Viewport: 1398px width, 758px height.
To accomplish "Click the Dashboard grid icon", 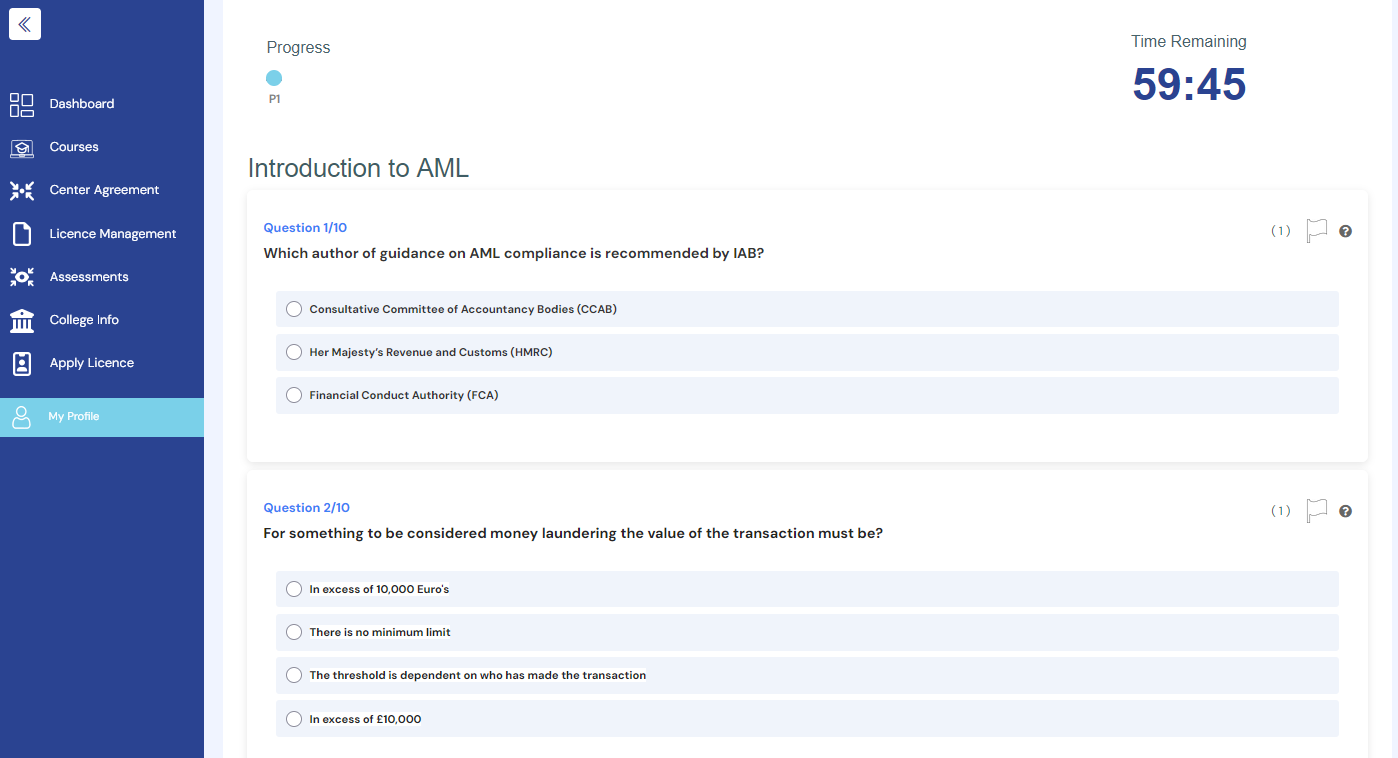I will coord(22,104).
